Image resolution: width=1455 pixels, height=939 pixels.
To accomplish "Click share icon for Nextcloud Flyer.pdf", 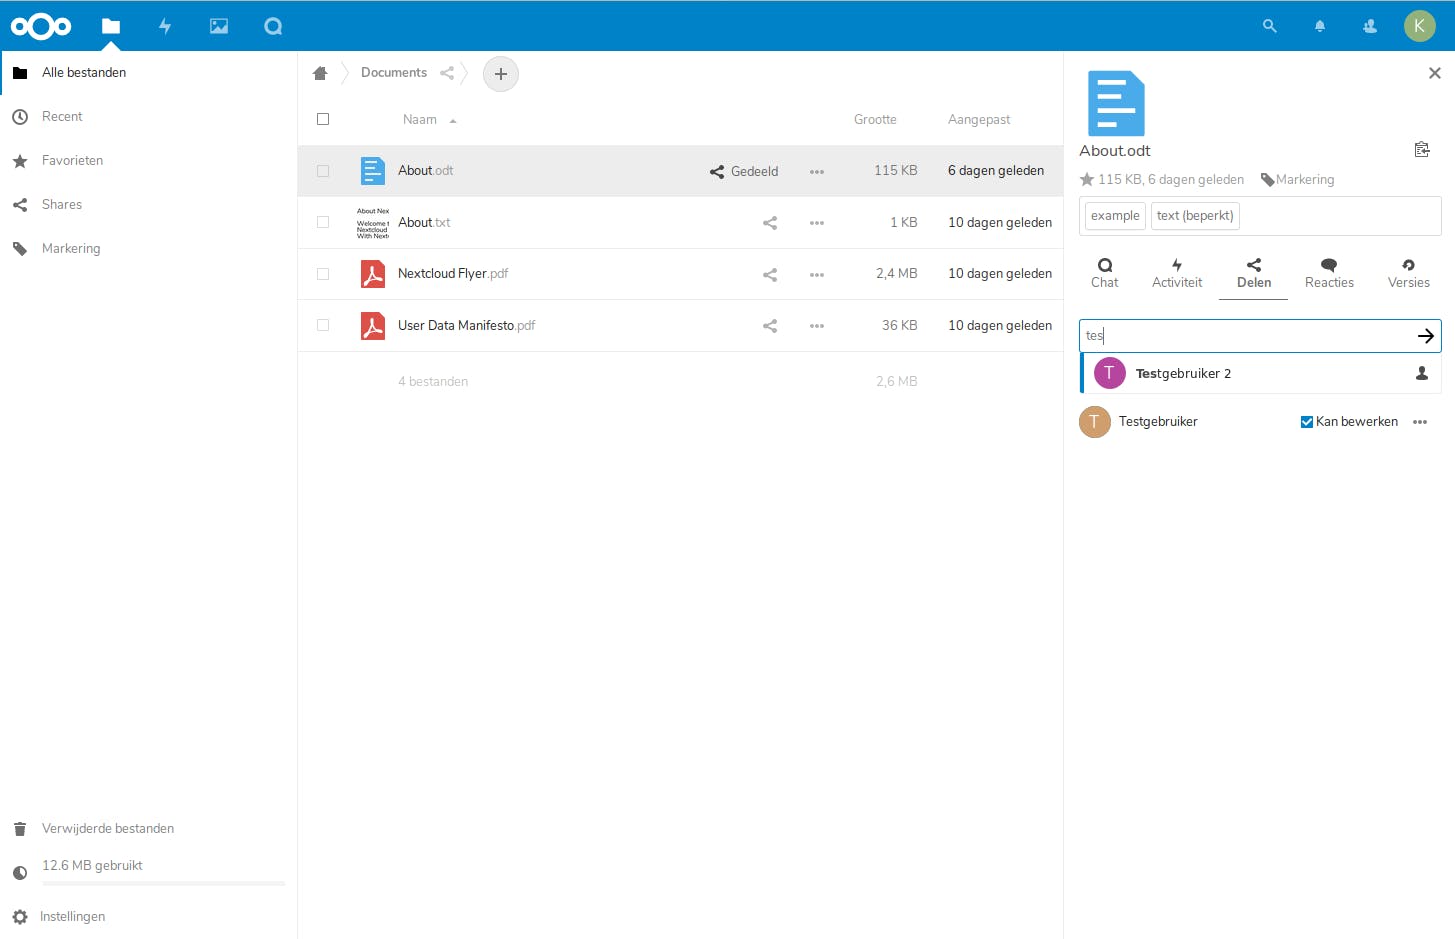I will pos(770,274).
